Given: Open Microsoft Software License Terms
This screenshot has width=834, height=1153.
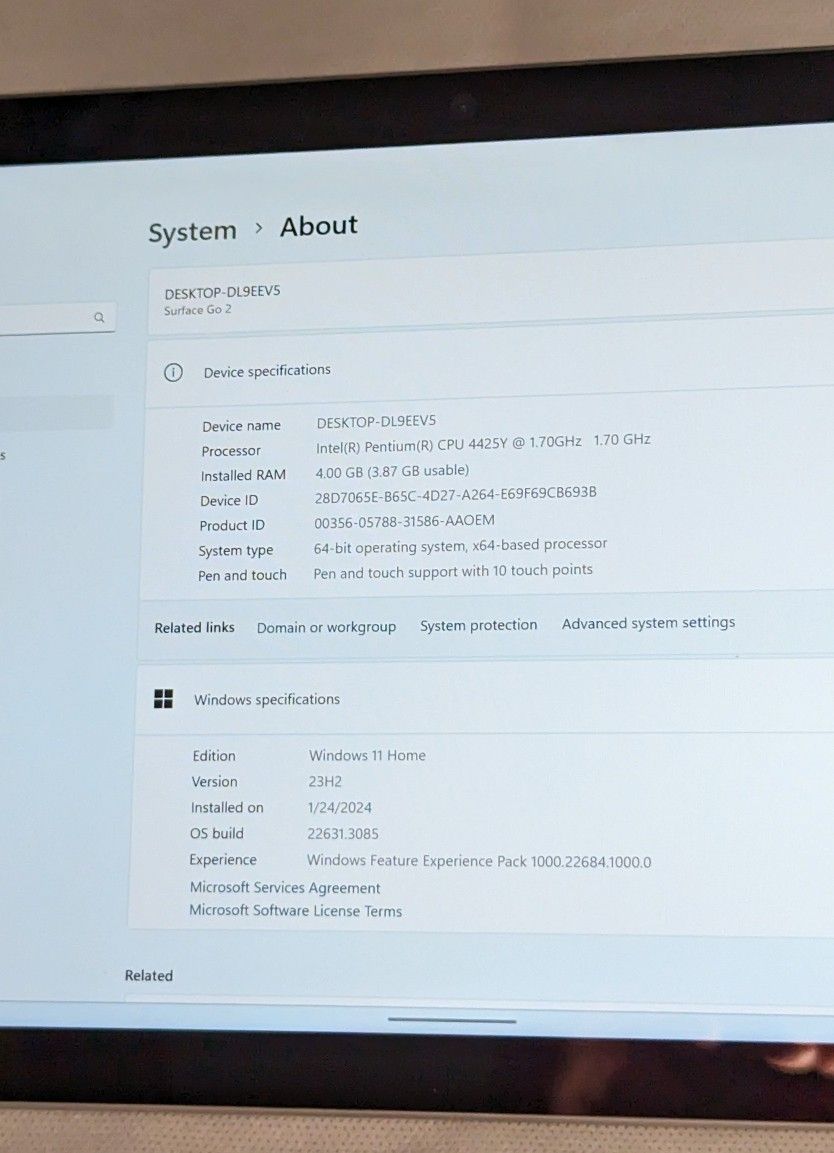Looking at the screenshot, I should click(295, 911).
